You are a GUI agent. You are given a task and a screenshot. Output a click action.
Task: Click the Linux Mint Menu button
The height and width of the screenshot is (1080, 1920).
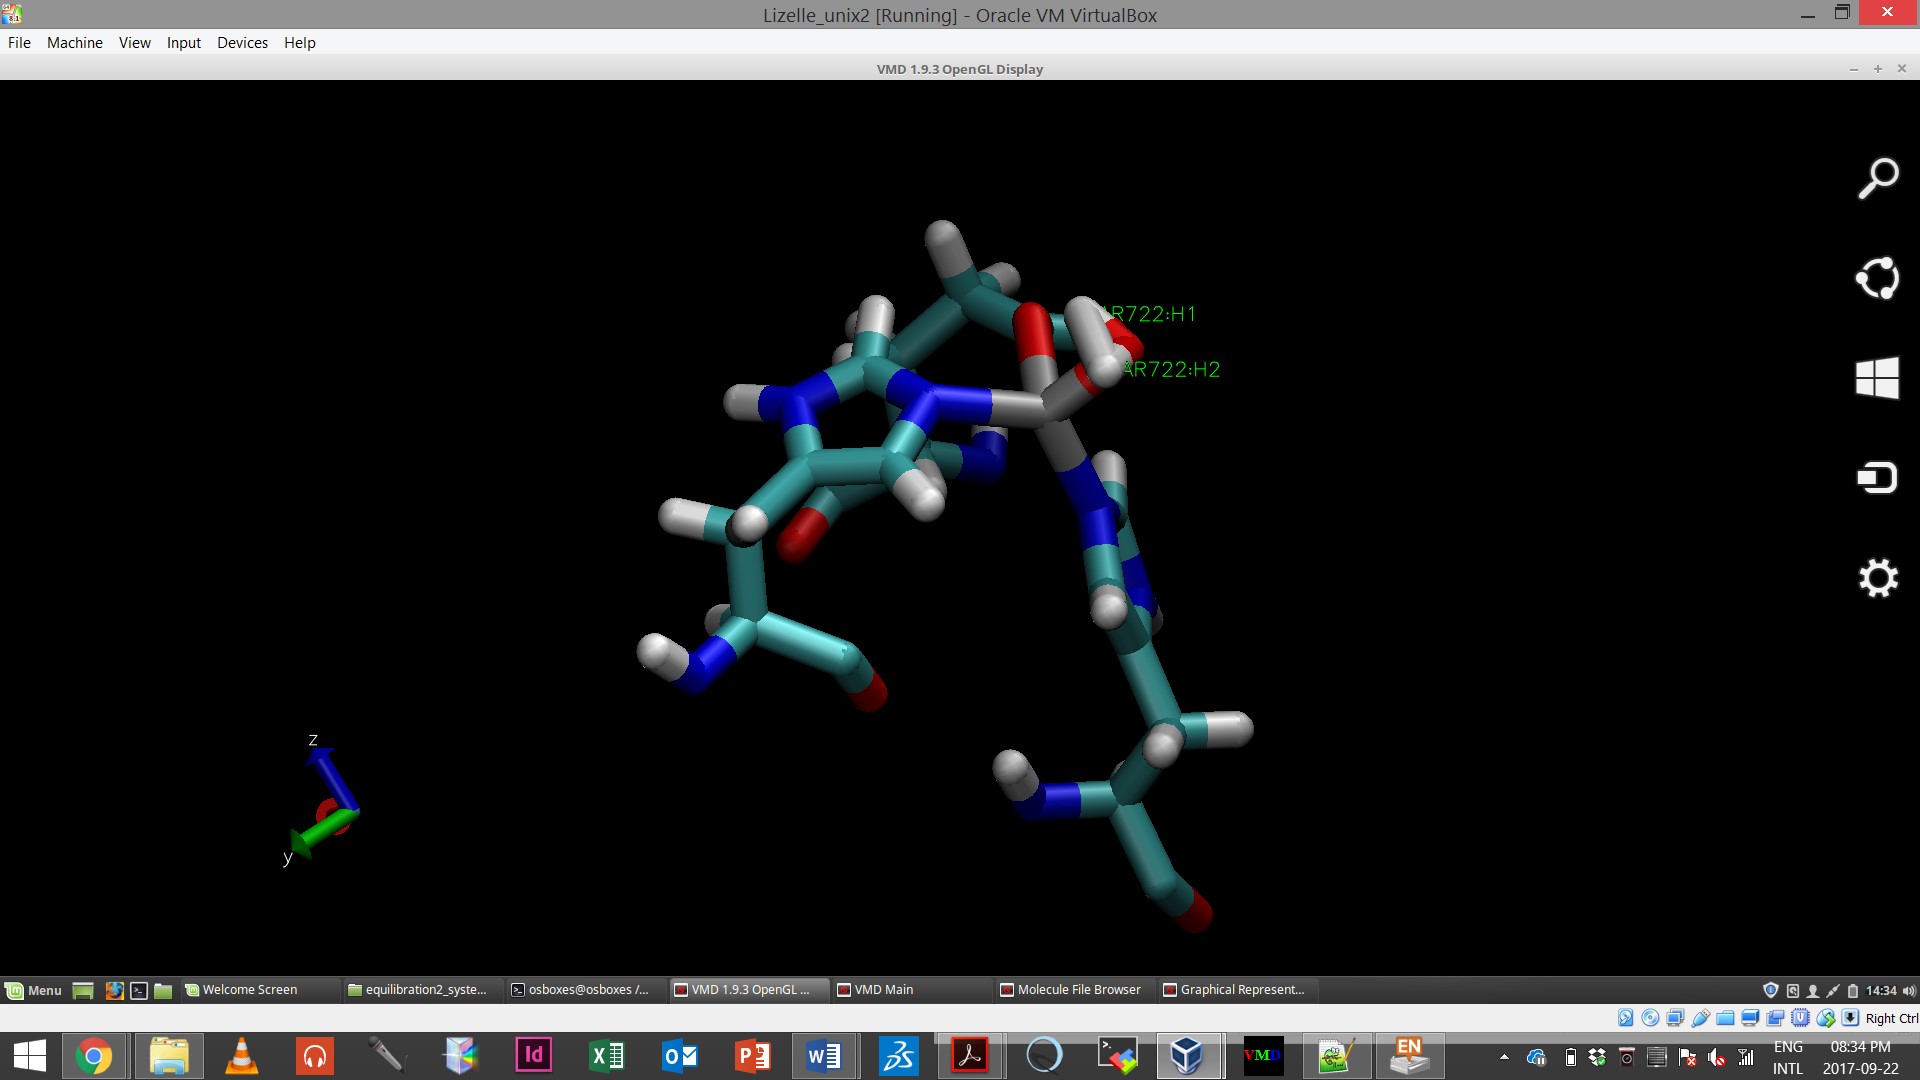click(34, 990)
